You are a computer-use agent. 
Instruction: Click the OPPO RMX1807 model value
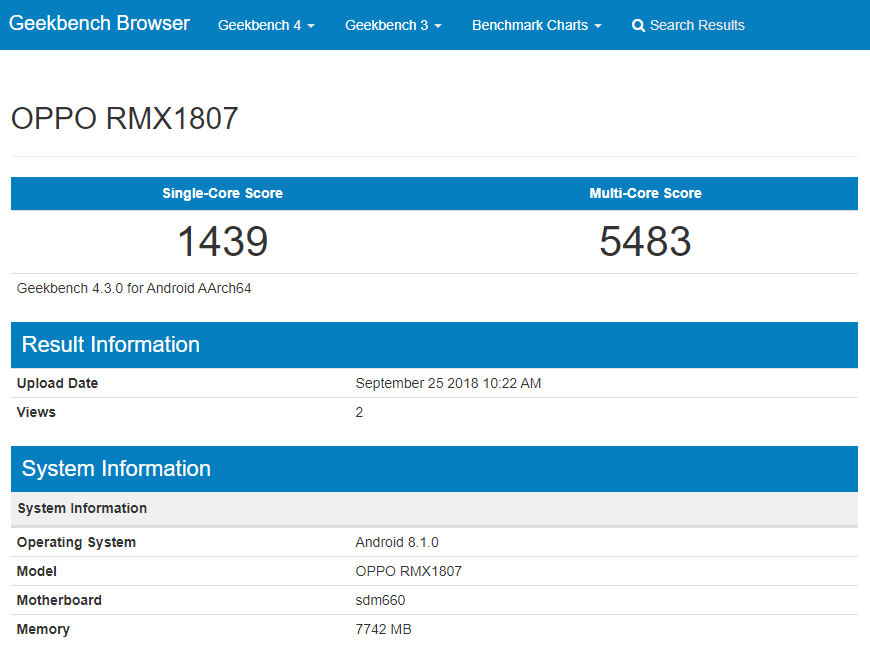click(408, 571)
